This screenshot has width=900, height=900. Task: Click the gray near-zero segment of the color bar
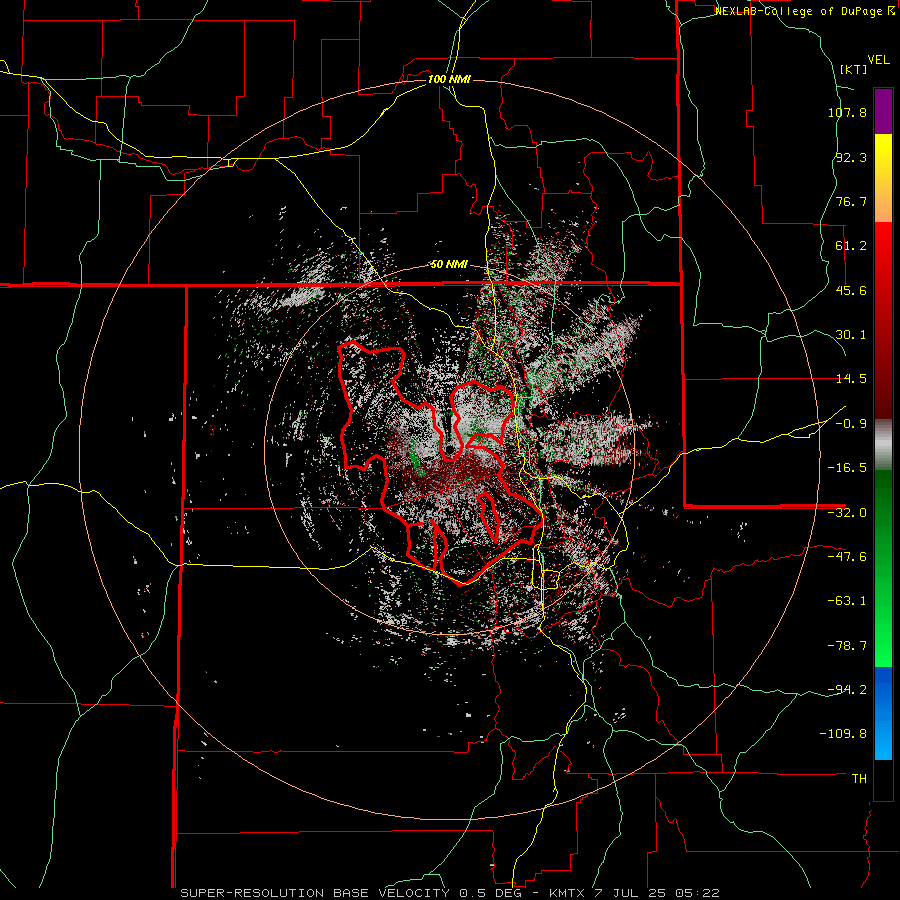883,444
